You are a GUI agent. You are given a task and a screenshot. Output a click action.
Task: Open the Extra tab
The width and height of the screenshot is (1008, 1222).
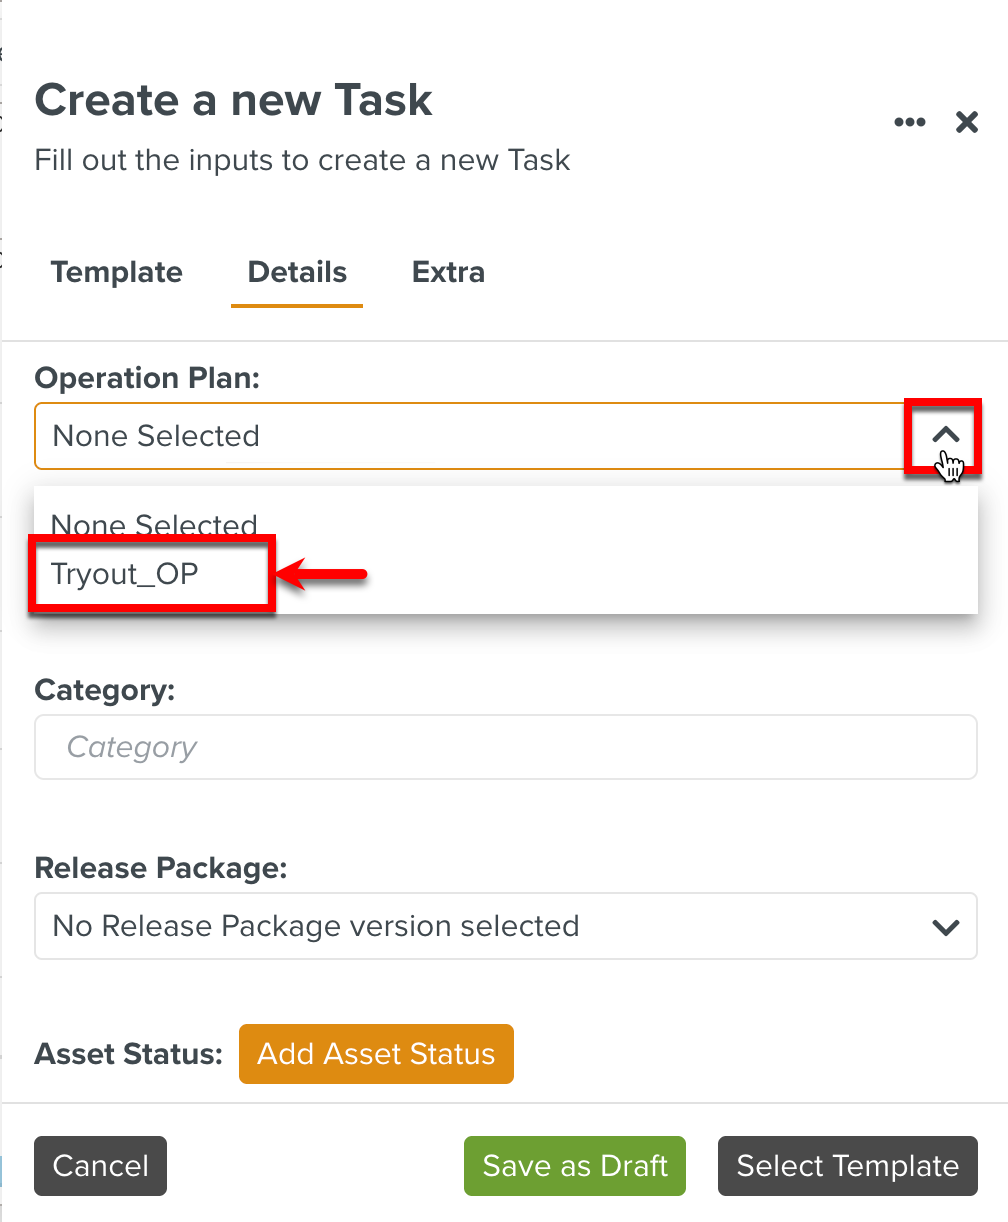448,273
